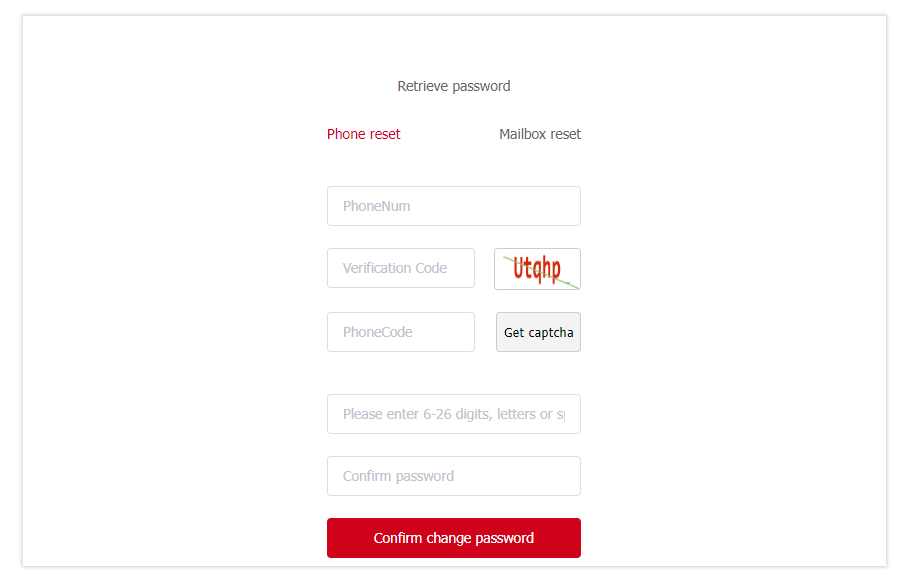Image resolution: width=916 pixels, height=570 pixels.
Task: Request an SMS code via Get captcha
Action: pos(538,332)
